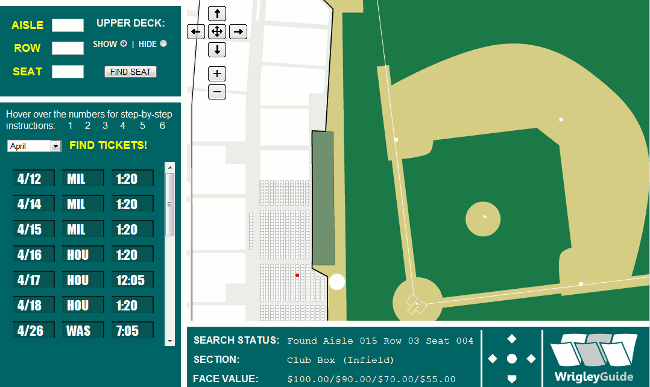Image resolution: width=650 pixels, height=387 pixels.
Task: Pan the map right with the arrow
Action: pos(238,31)
